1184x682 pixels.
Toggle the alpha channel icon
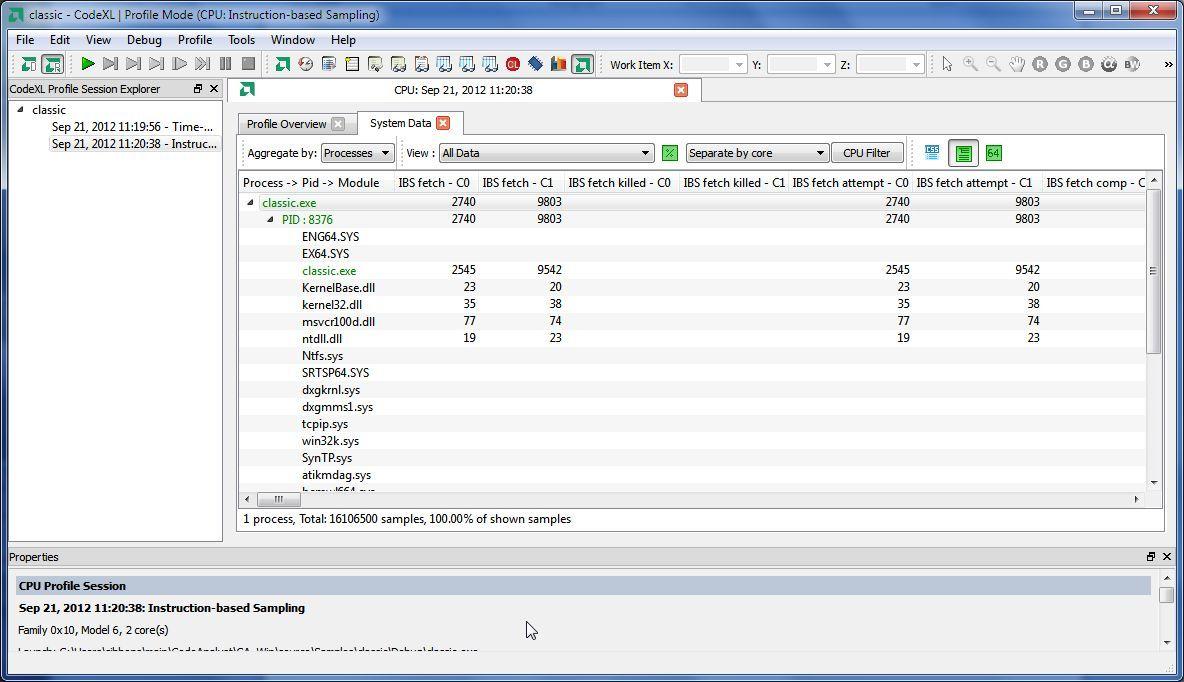(x=1108, y=64)
